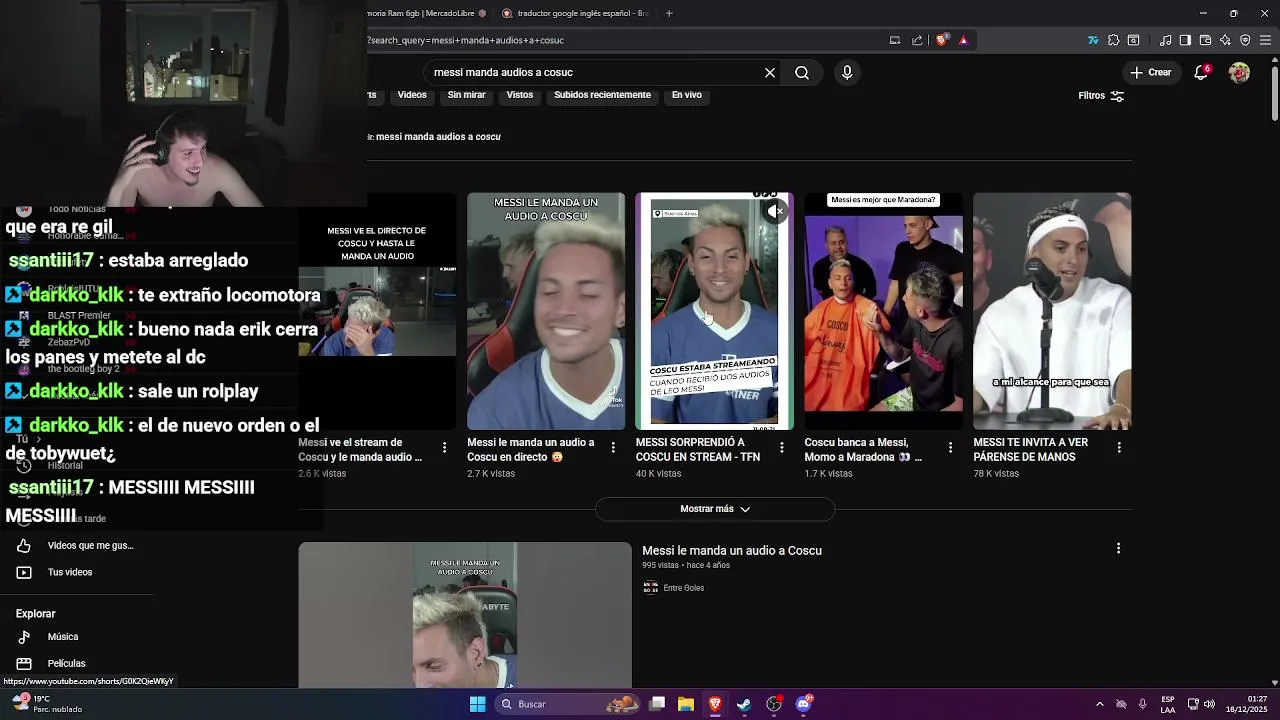Open YouTube notifications bell
This screenshot has height=720, width=1280.
pyautogui.click(x=1201, y=72)
